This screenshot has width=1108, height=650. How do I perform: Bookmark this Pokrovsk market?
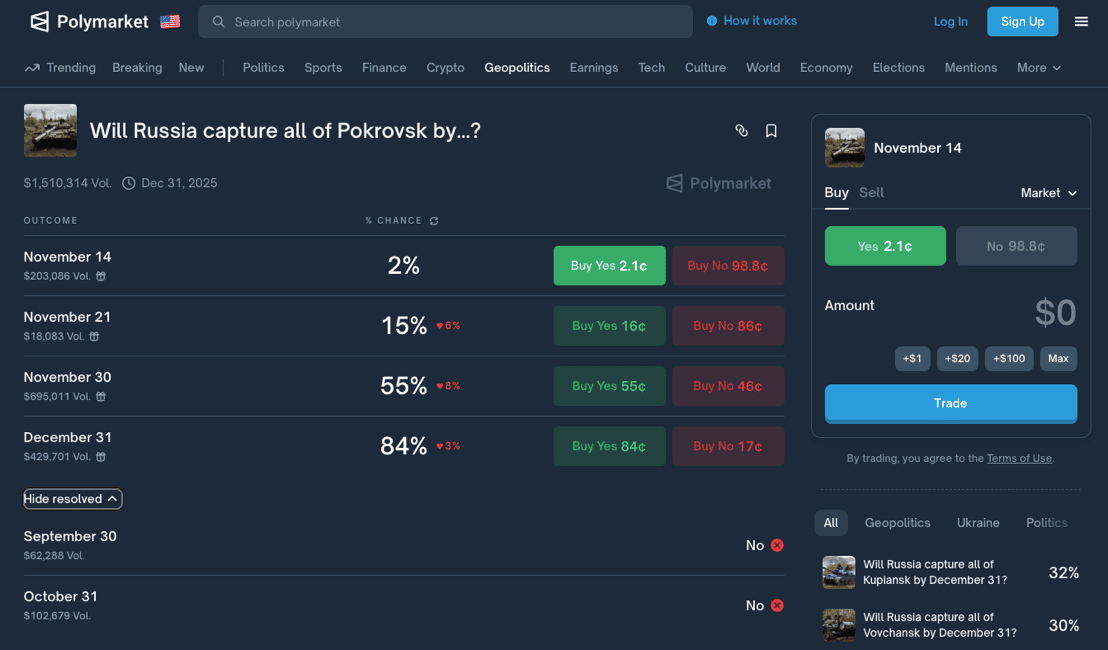pos(771,131)
